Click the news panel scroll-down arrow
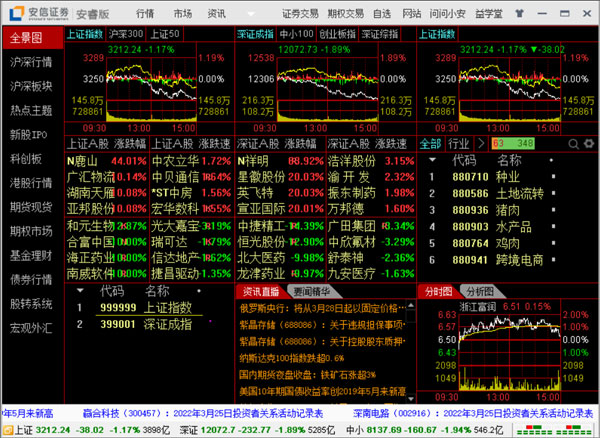The width and height of the screenshot is (600, 438). (x=411, y=399)
